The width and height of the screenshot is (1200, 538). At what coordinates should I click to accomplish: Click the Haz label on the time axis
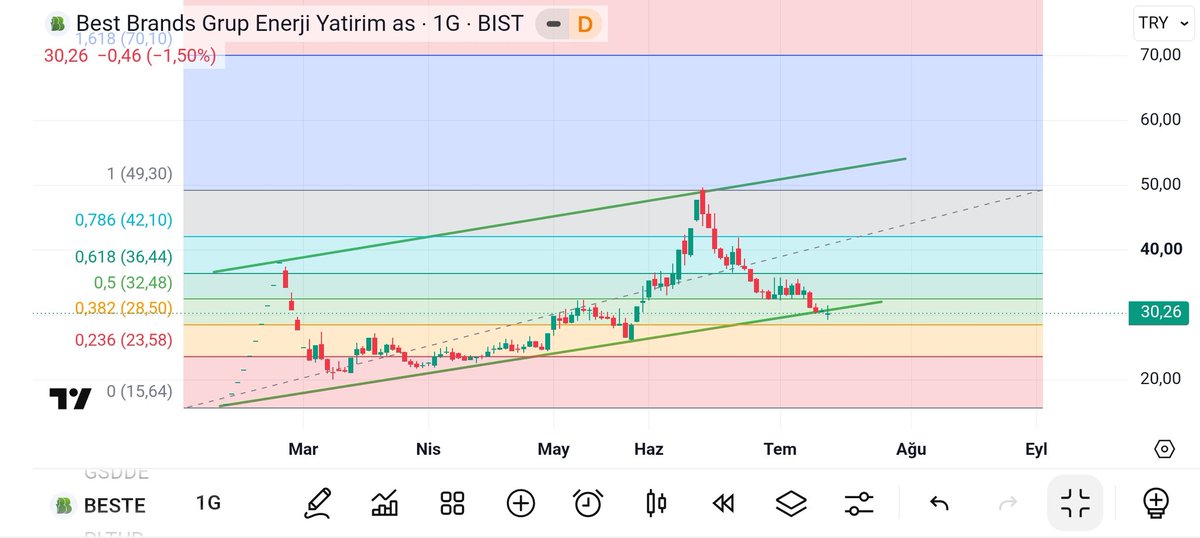pyautogui.click(x=649, y=449)
